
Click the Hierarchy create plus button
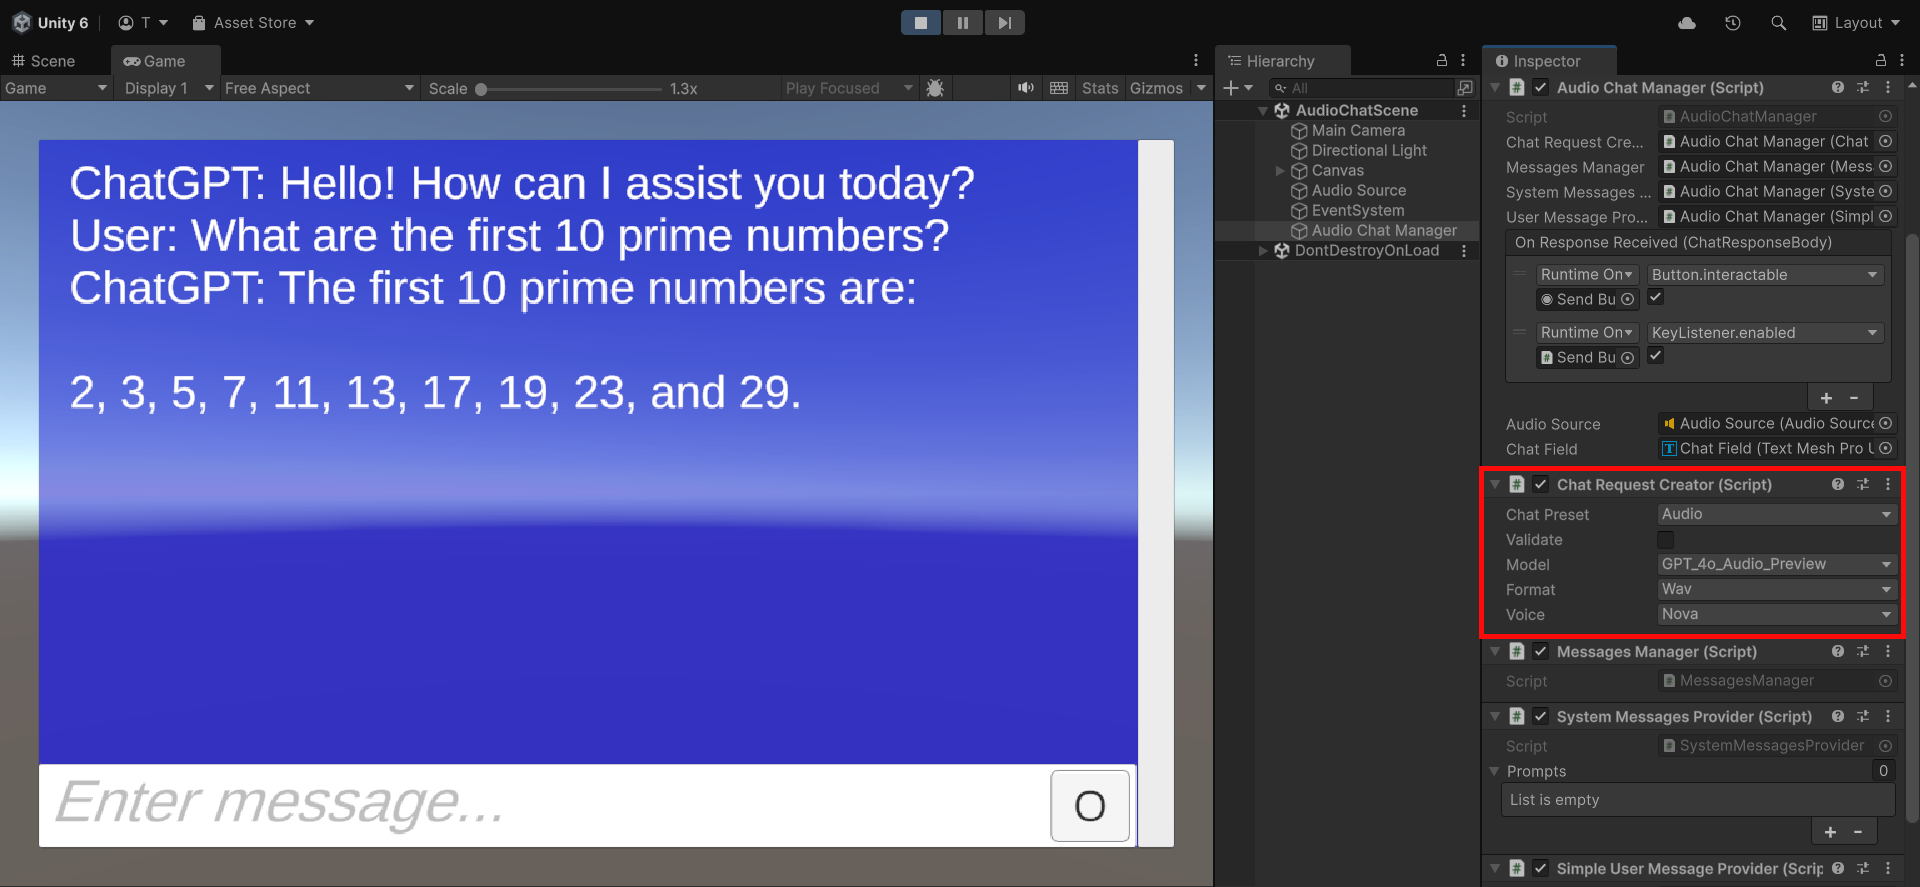(1238, 88)
